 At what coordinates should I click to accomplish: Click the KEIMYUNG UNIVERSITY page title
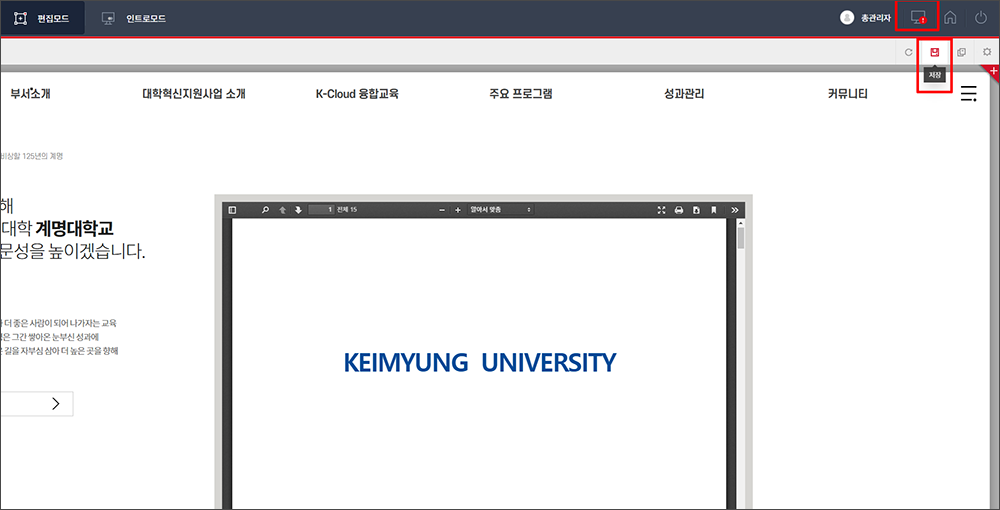(x=480, y=363)
